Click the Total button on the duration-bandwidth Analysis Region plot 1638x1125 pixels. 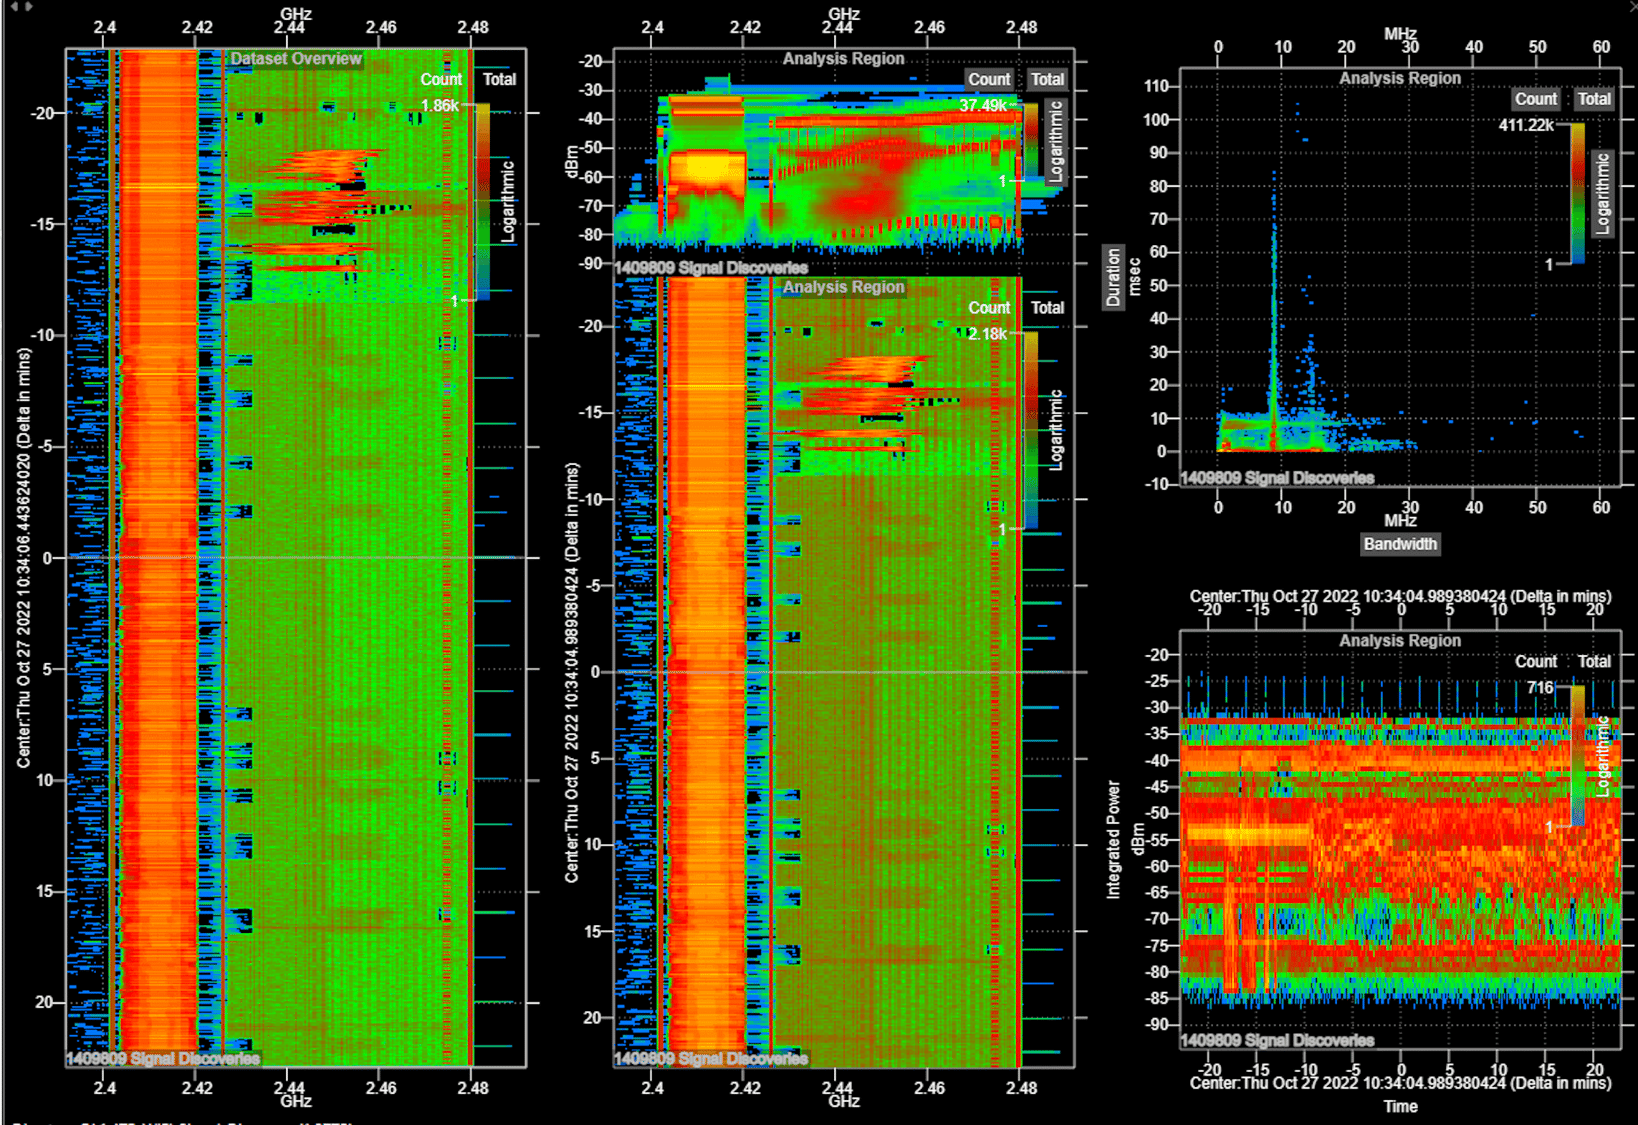coord(1594,99)
